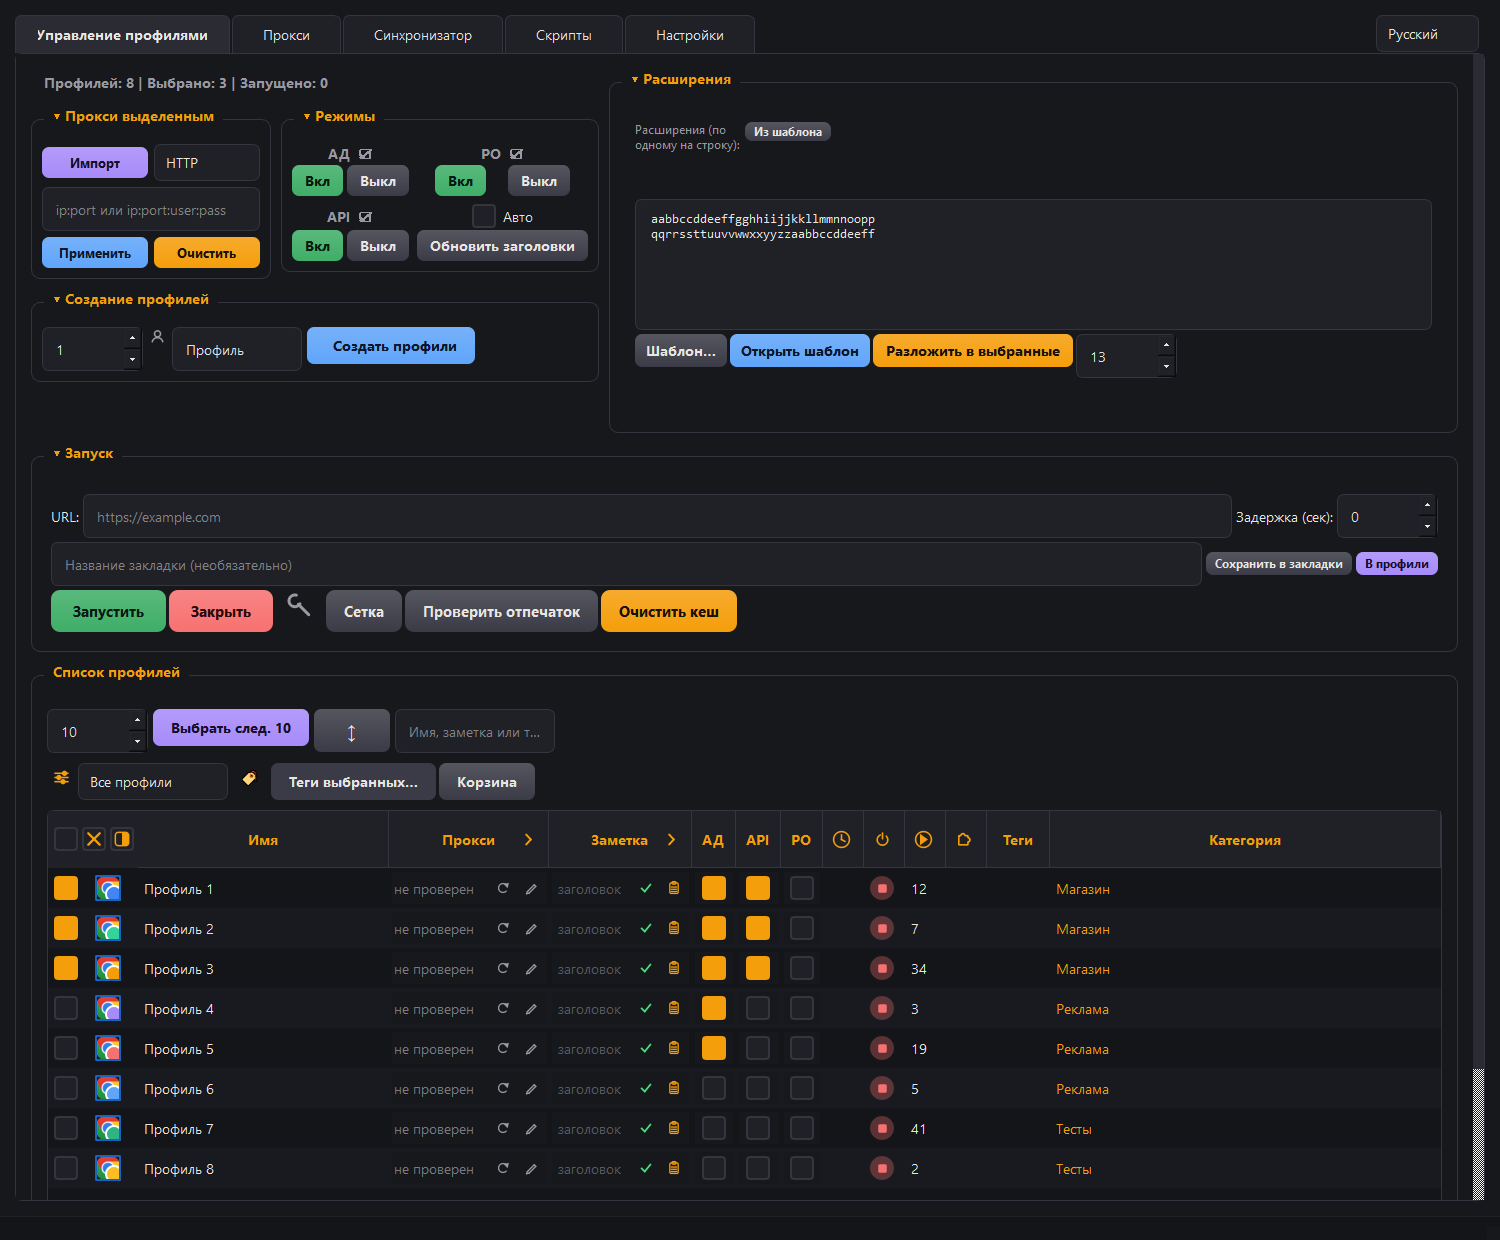
Task: Collapse the Расширения section
Action: point(635,80)
